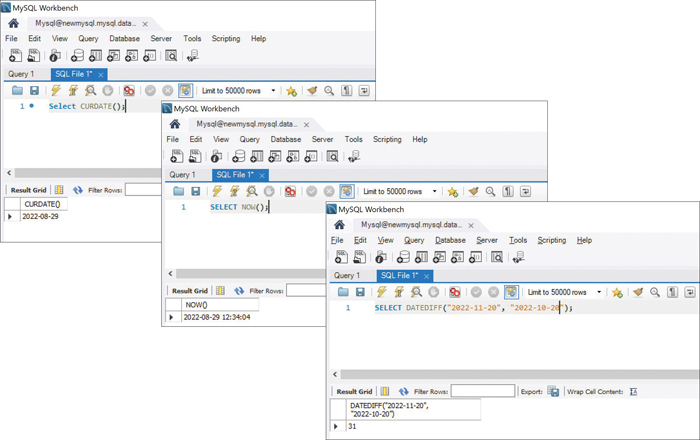700x440 pixels.
Task: Refresh result icon in DATEDIFF result grid
Action: [x=404, y=391]
